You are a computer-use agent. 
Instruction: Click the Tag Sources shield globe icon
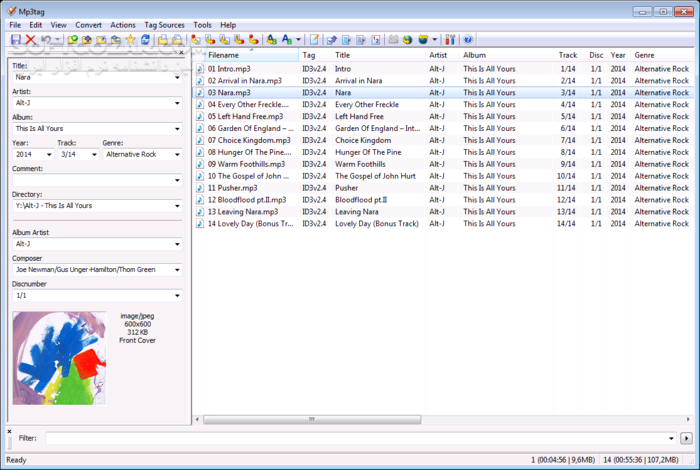click(423, 40)
